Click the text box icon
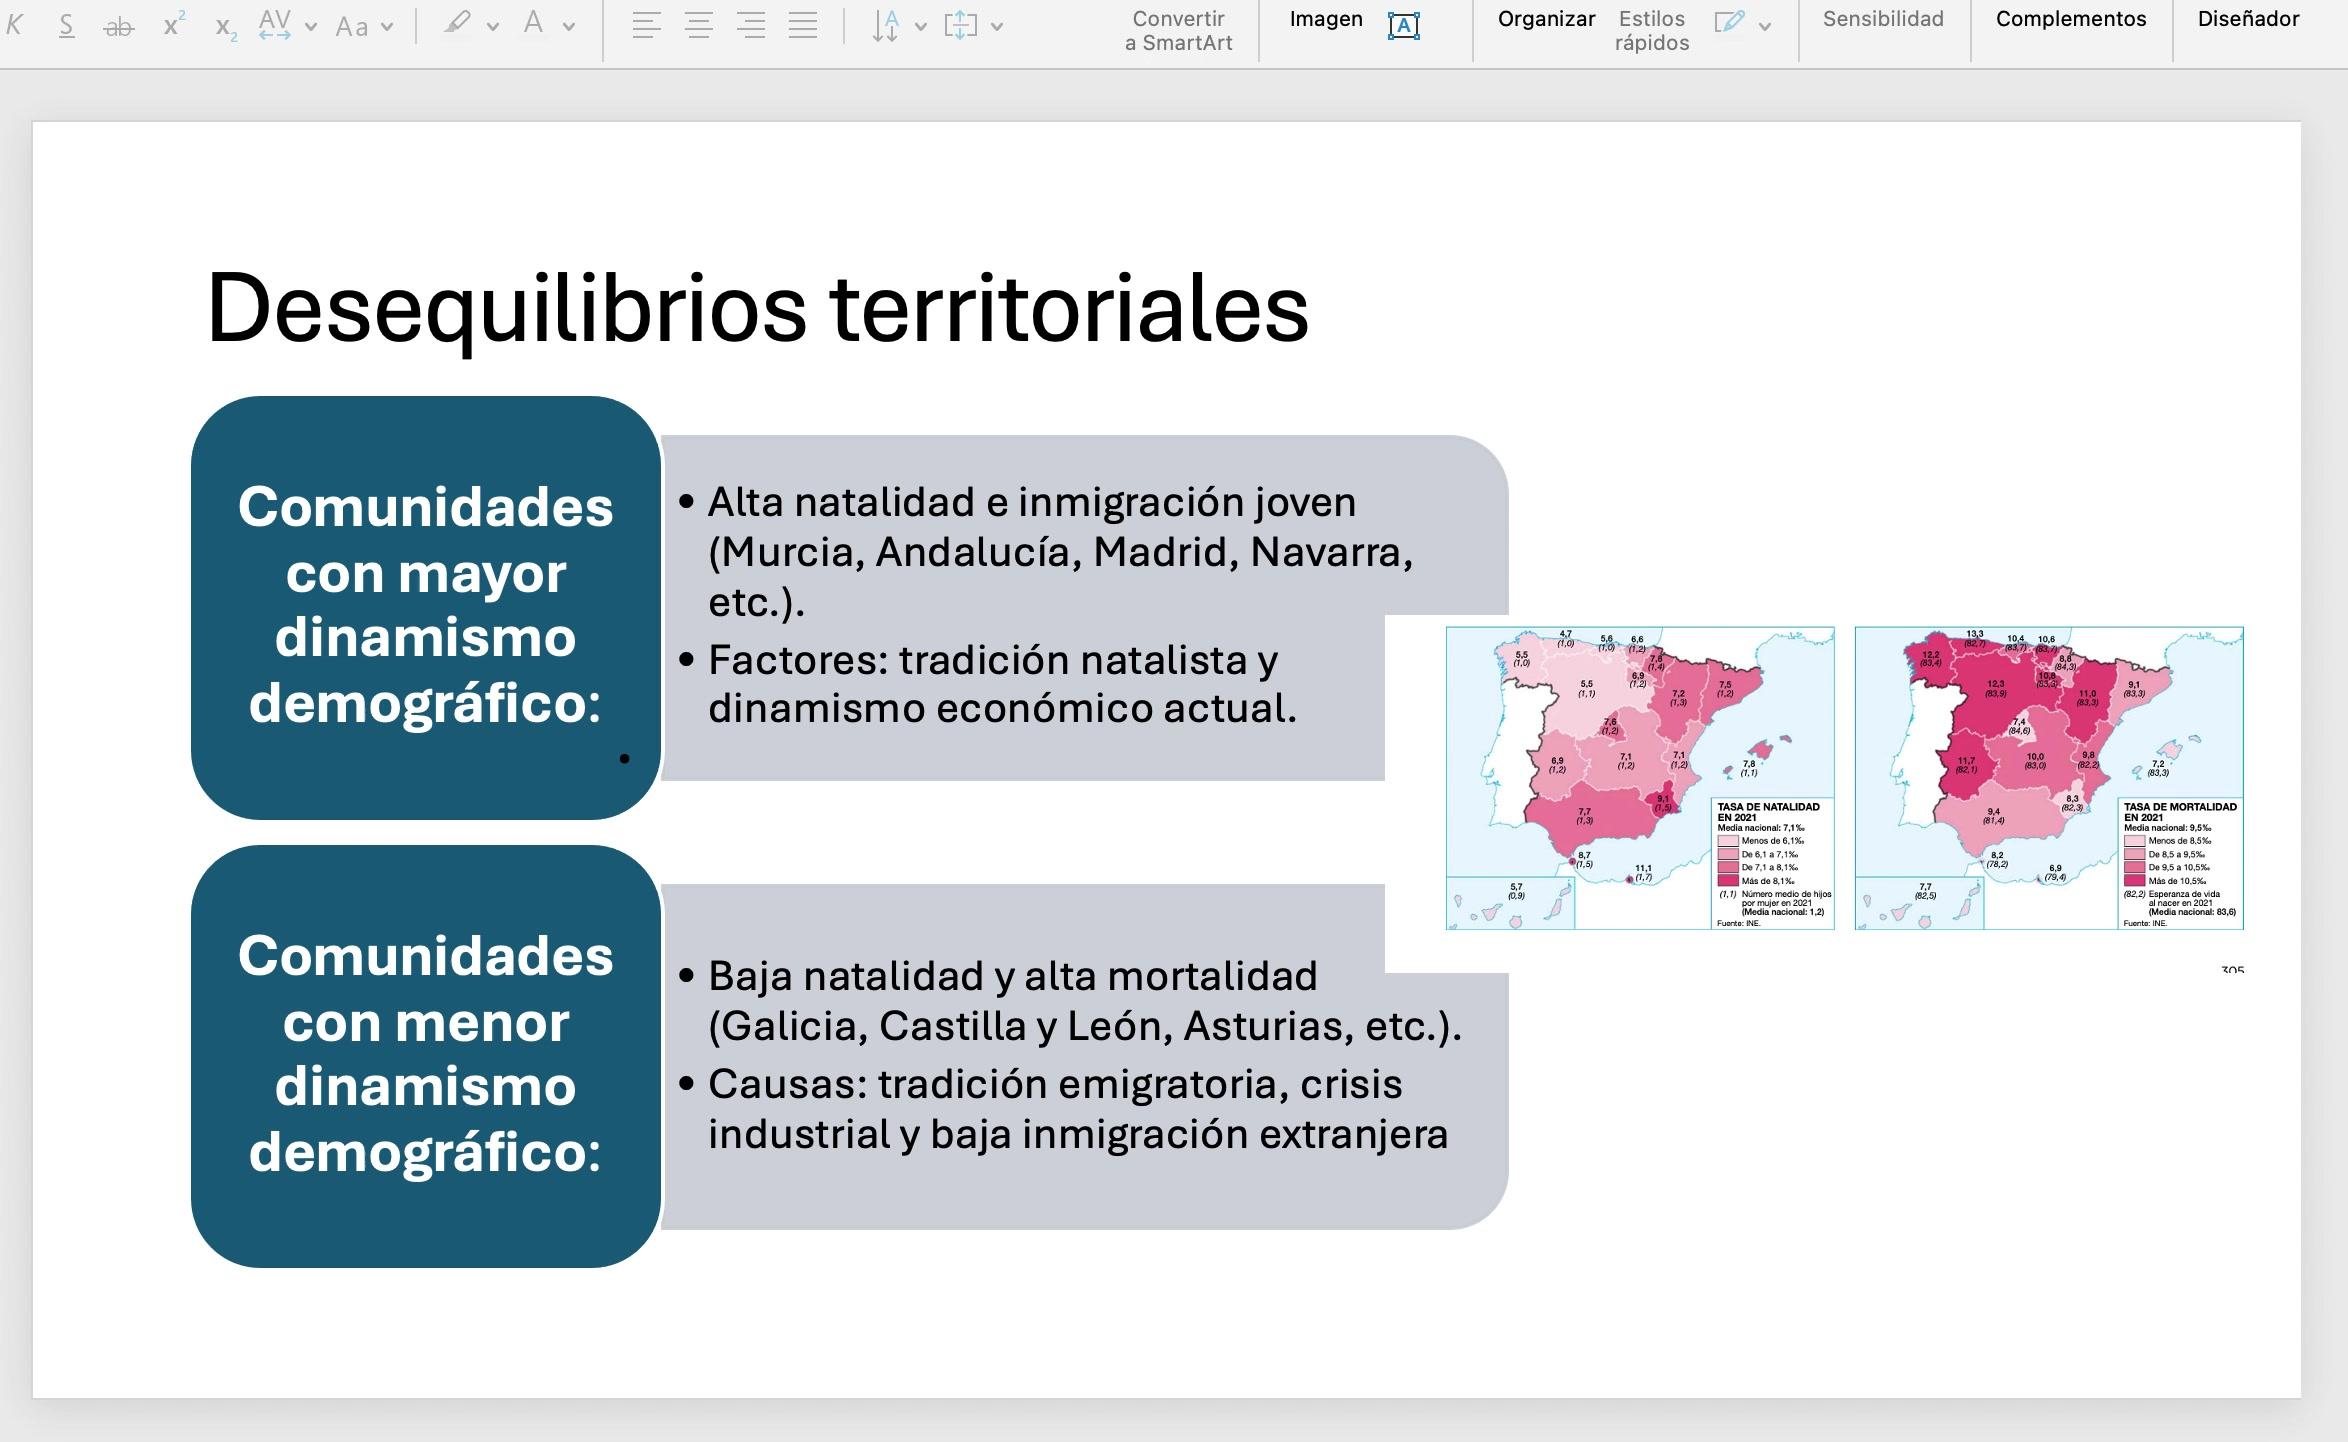 tap(1404, 26)
